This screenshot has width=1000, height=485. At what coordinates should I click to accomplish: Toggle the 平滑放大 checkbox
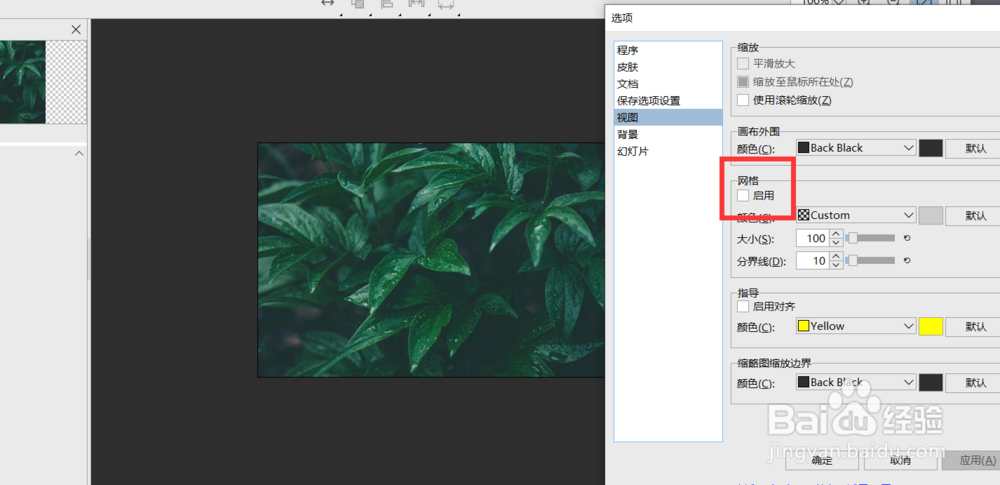pyautogui.click(x=742, y=64)
